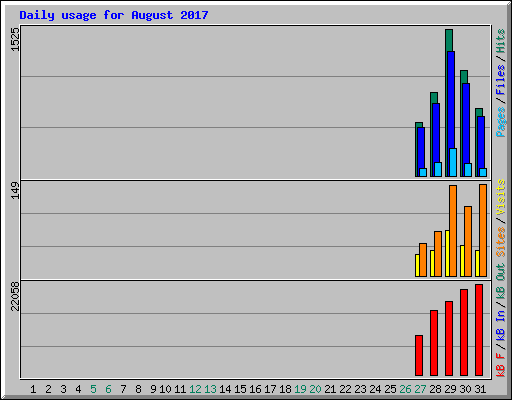Screen dimensions: 512x400
Task: Click the 'kB F' legend label
Action: point(501,364)
